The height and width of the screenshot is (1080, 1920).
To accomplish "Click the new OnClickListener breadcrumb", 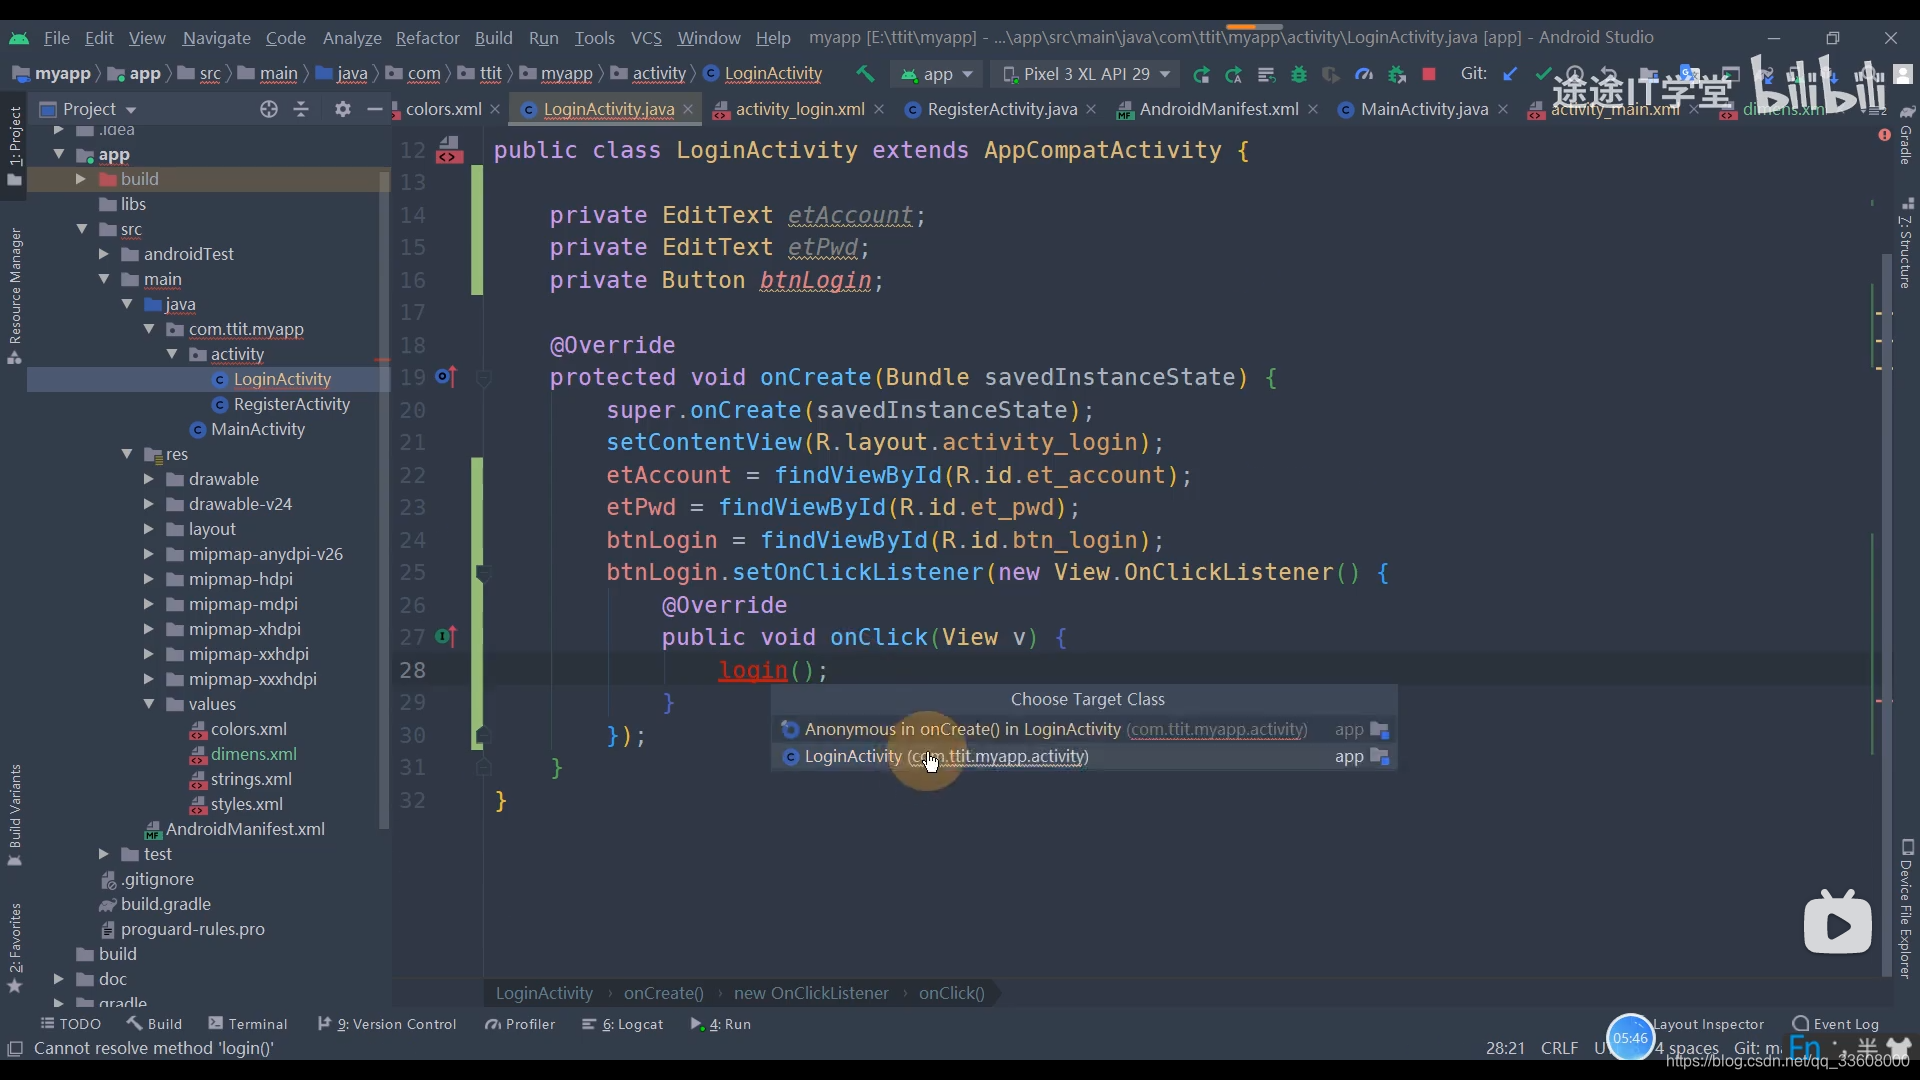I will point(811,993).
